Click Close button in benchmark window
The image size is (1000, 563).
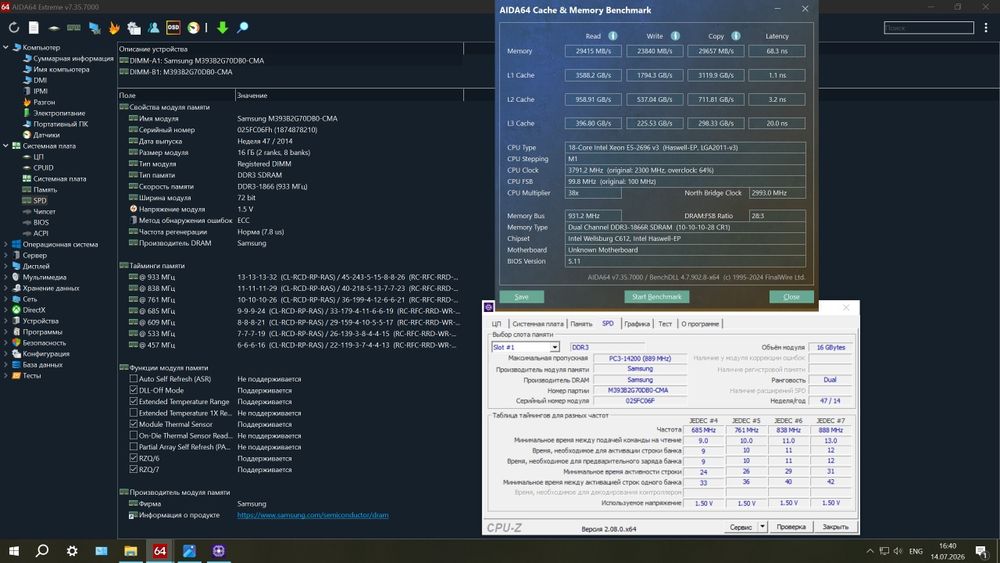click(791, 296)
